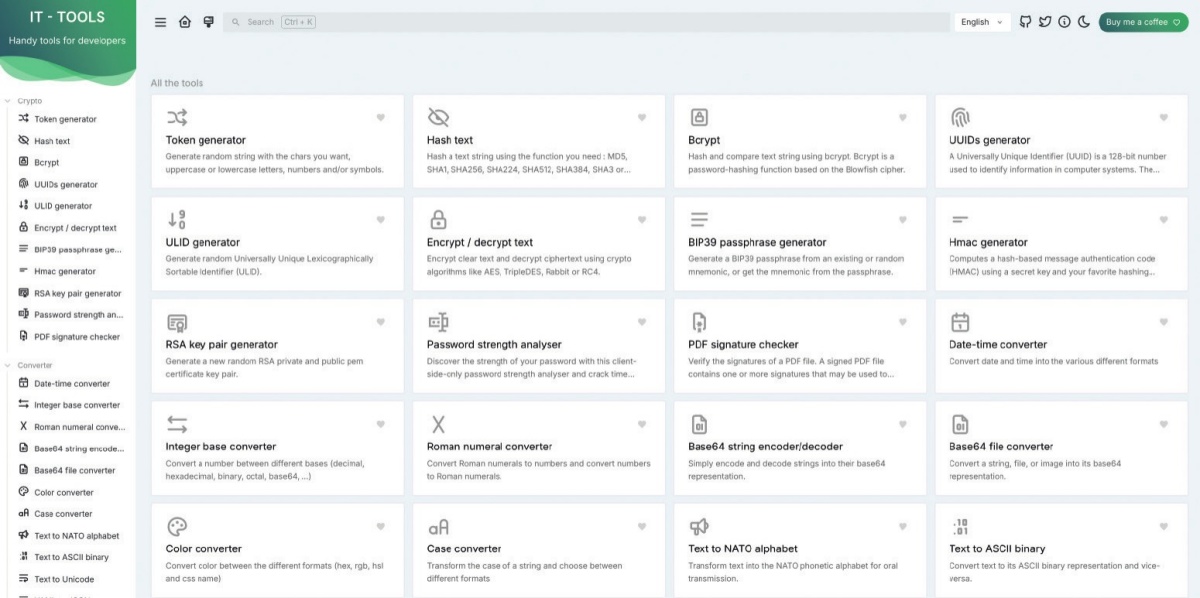Open Text to Unicode in sidebar
Viewport: 1200px width, 598px height.
pos(66,579)
